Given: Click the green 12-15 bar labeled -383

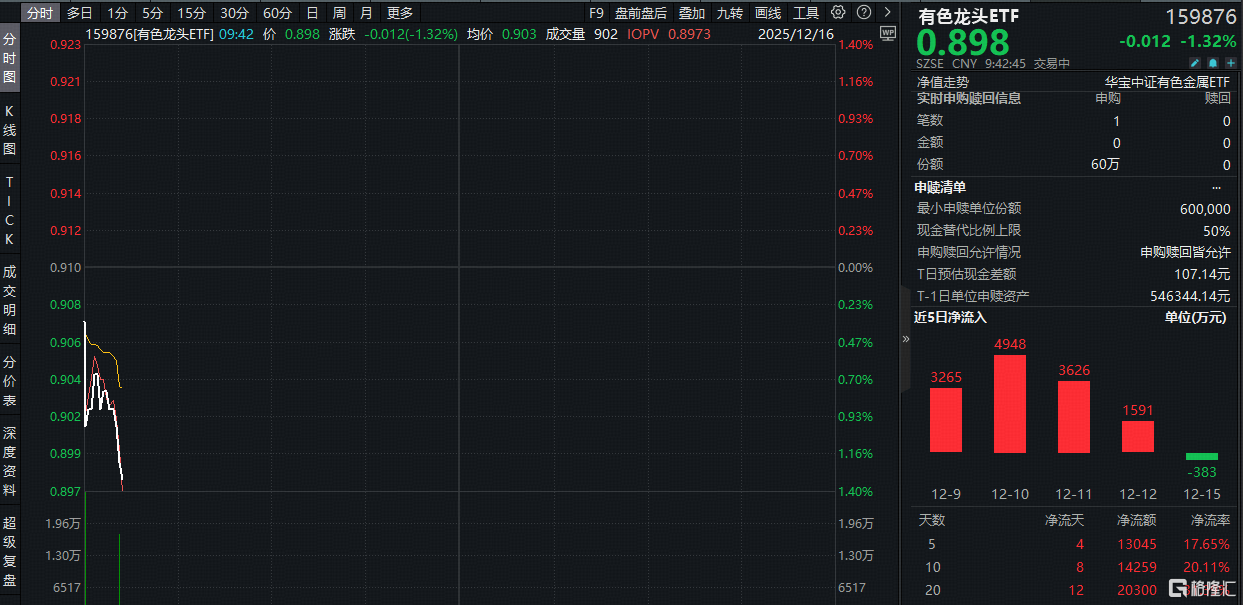Looking at the screenshot, I should point(1202,456).
